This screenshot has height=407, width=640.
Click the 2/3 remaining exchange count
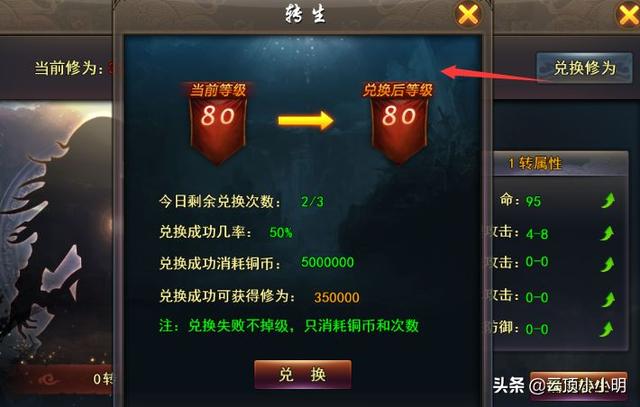(x=312, y=201)
